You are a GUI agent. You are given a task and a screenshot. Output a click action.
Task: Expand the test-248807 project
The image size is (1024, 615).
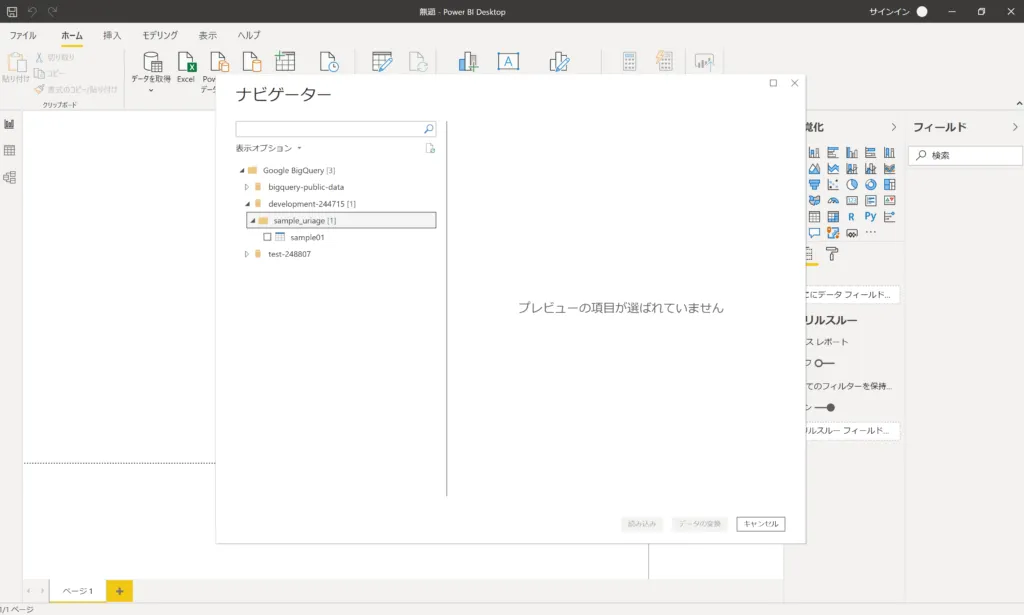pos(247,254)
